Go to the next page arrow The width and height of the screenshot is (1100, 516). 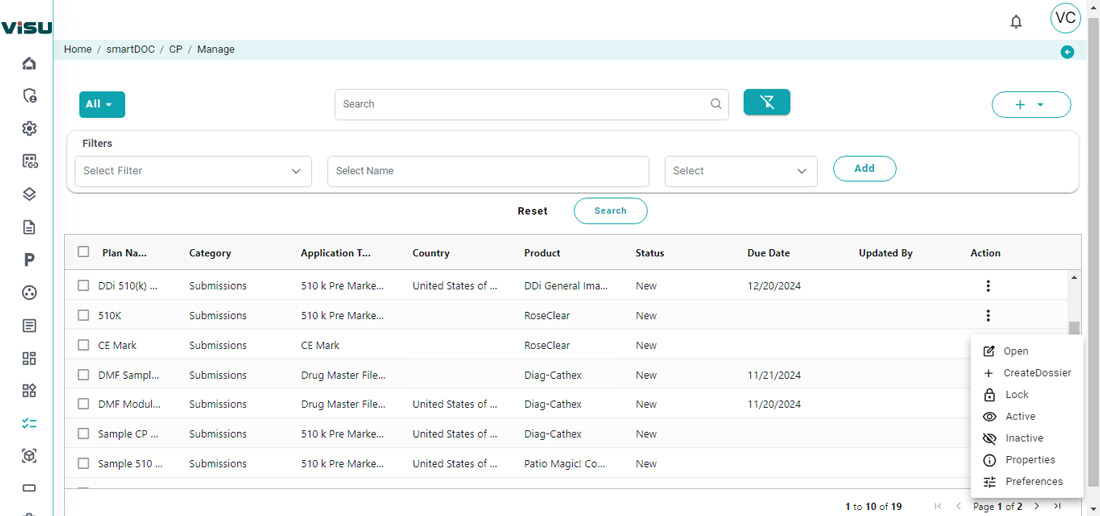click(x=1037, y=507)
